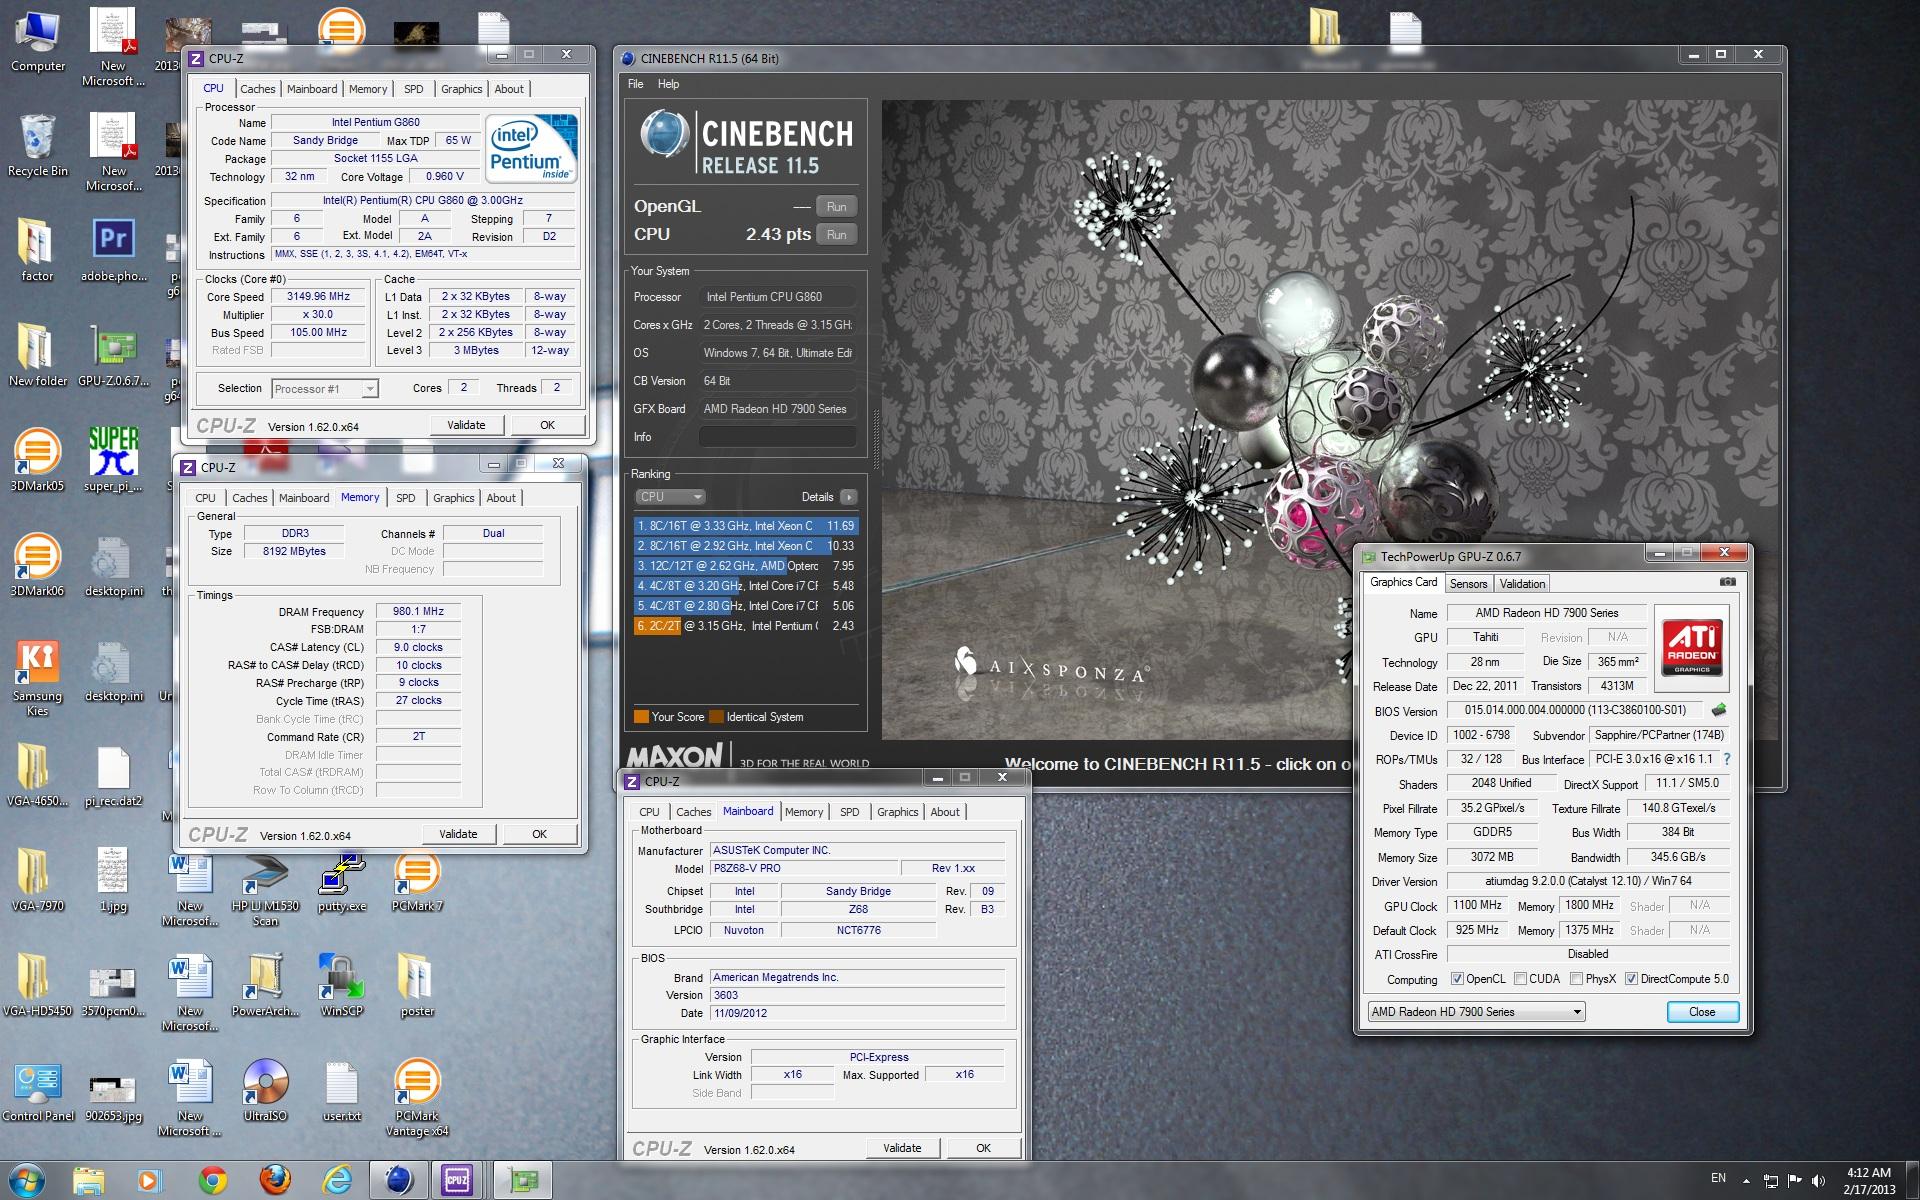Click the GPU-Z bus interface question mark
Screen dimensions: 1920x1200
pyautogui.click(x=1726, y=759)
